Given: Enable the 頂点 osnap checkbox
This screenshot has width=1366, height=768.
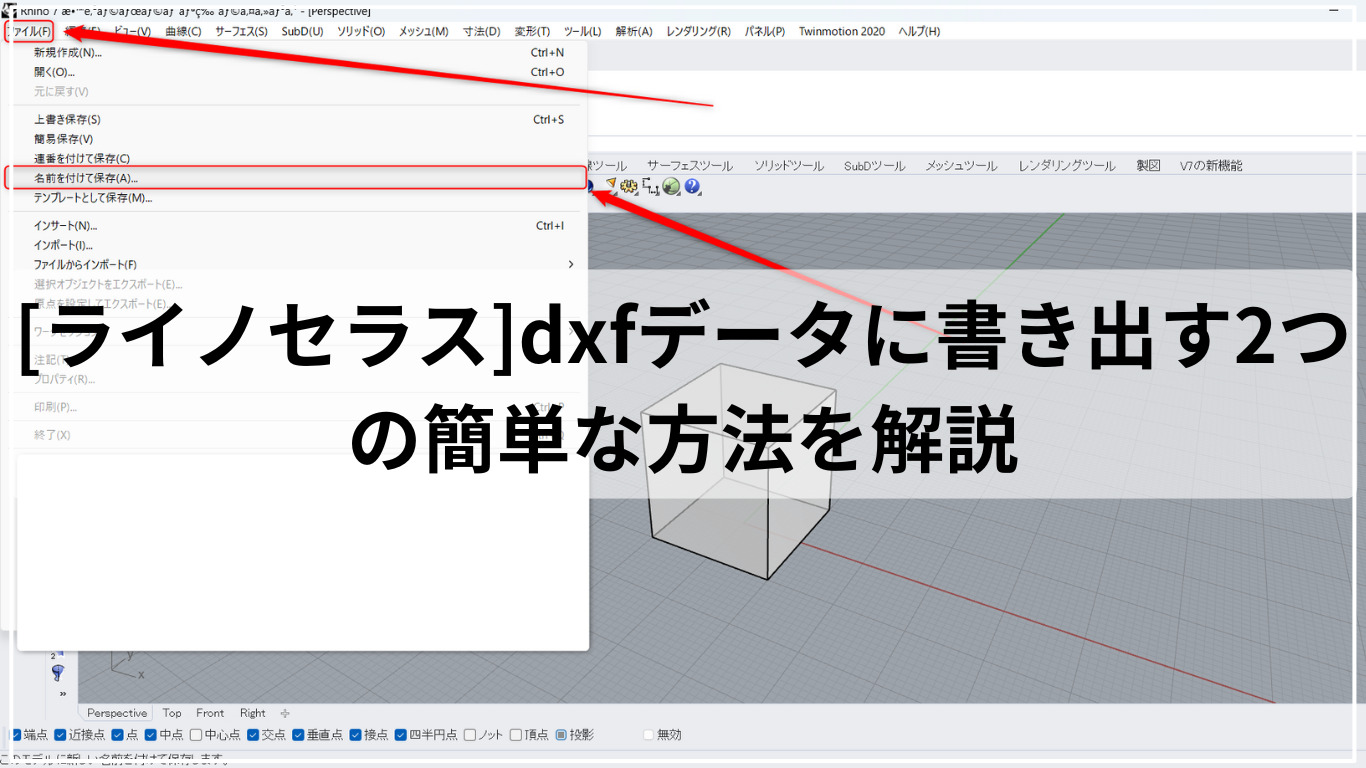Looking at the screenshot, I should [516, 735].
